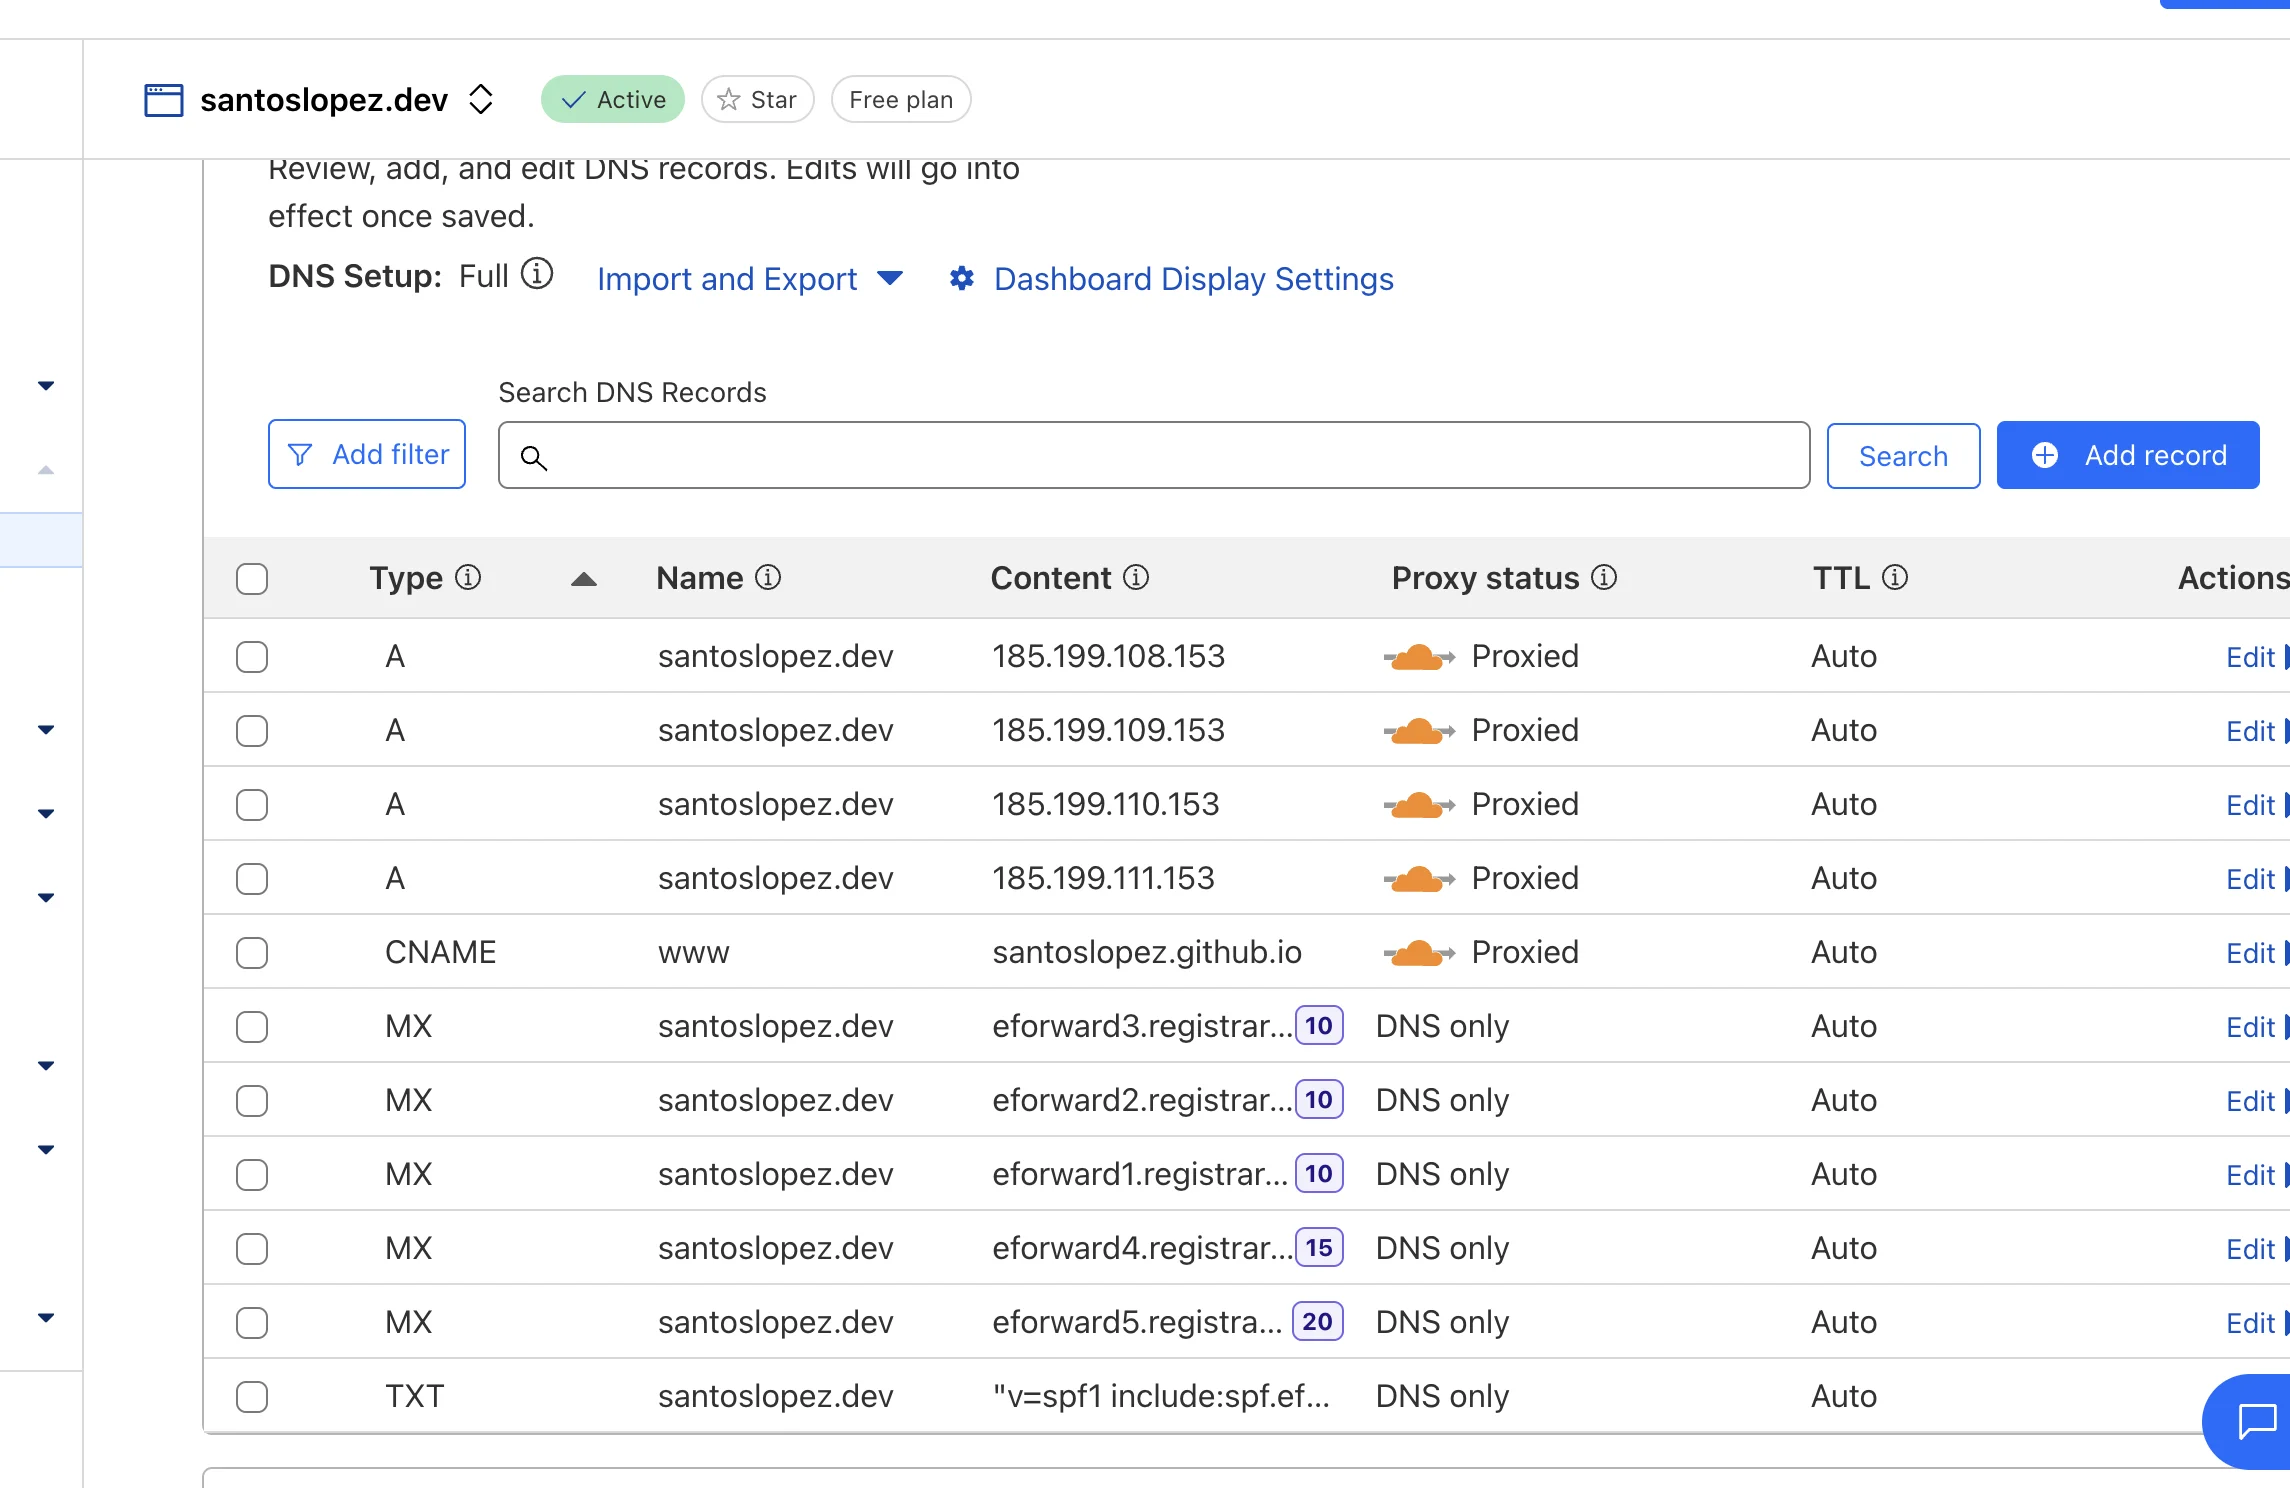Select the TXT spf record checkbox
2290x1488 pixels.
pos(252,1397)
